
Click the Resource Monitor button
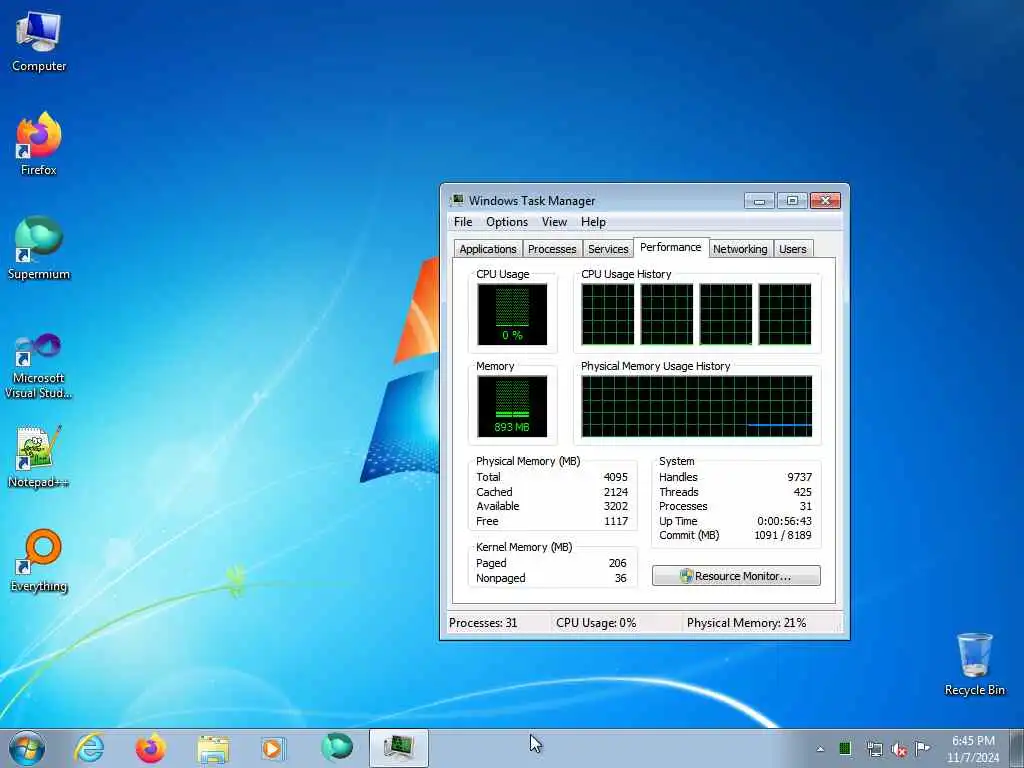click(736, 575)
